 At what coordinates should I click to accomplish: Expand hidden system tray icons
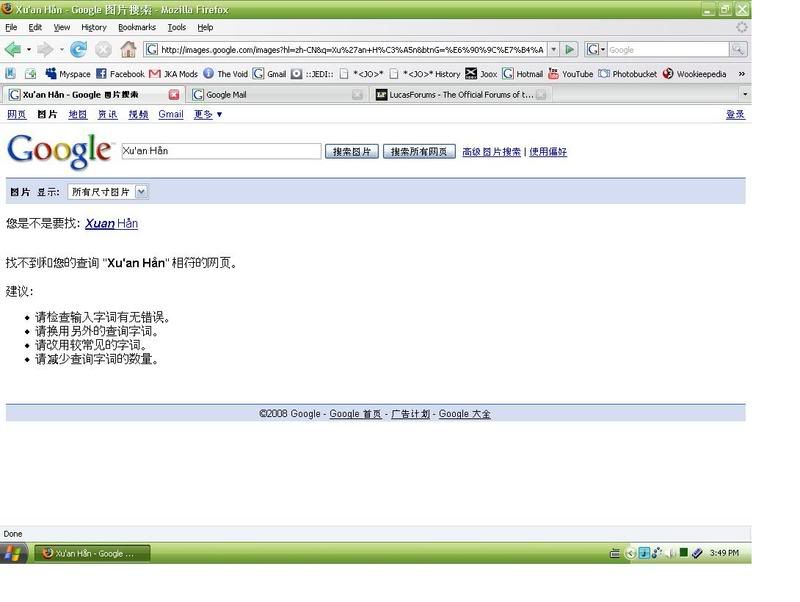(x=631, y=553)
